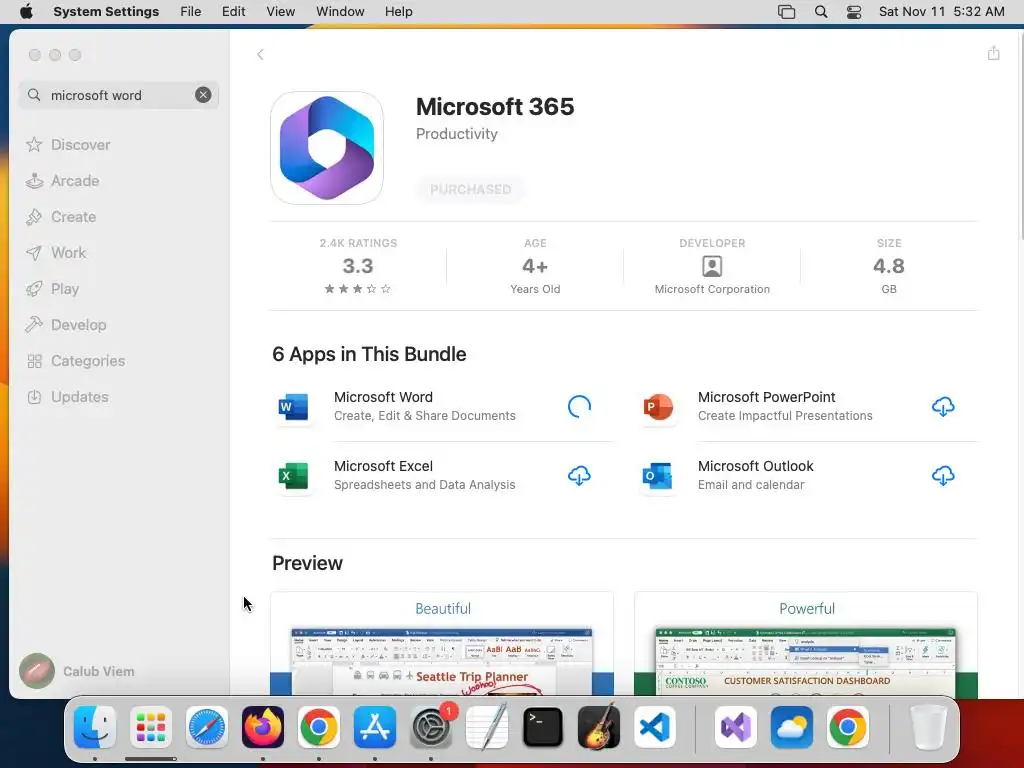This screenshot has height=768, width=1024.
Task: Click the Productivity category label
Action: [x=456, y=134]
